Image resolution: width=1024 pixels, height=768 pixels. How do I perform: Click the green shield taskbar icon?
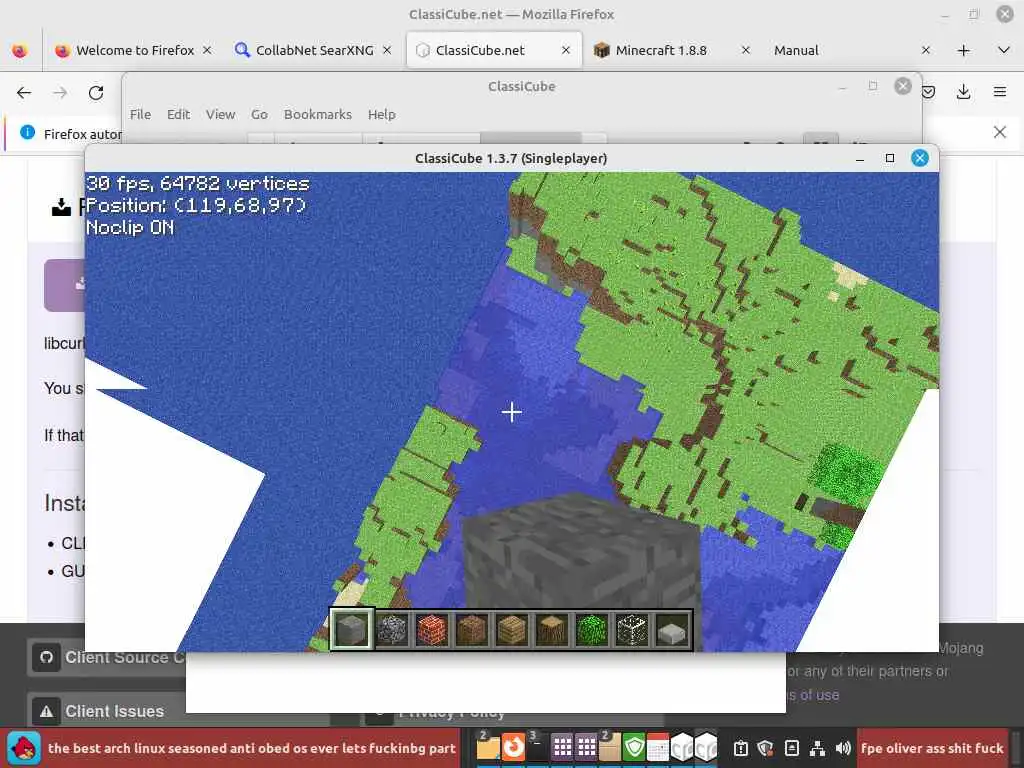click(633, 747)
